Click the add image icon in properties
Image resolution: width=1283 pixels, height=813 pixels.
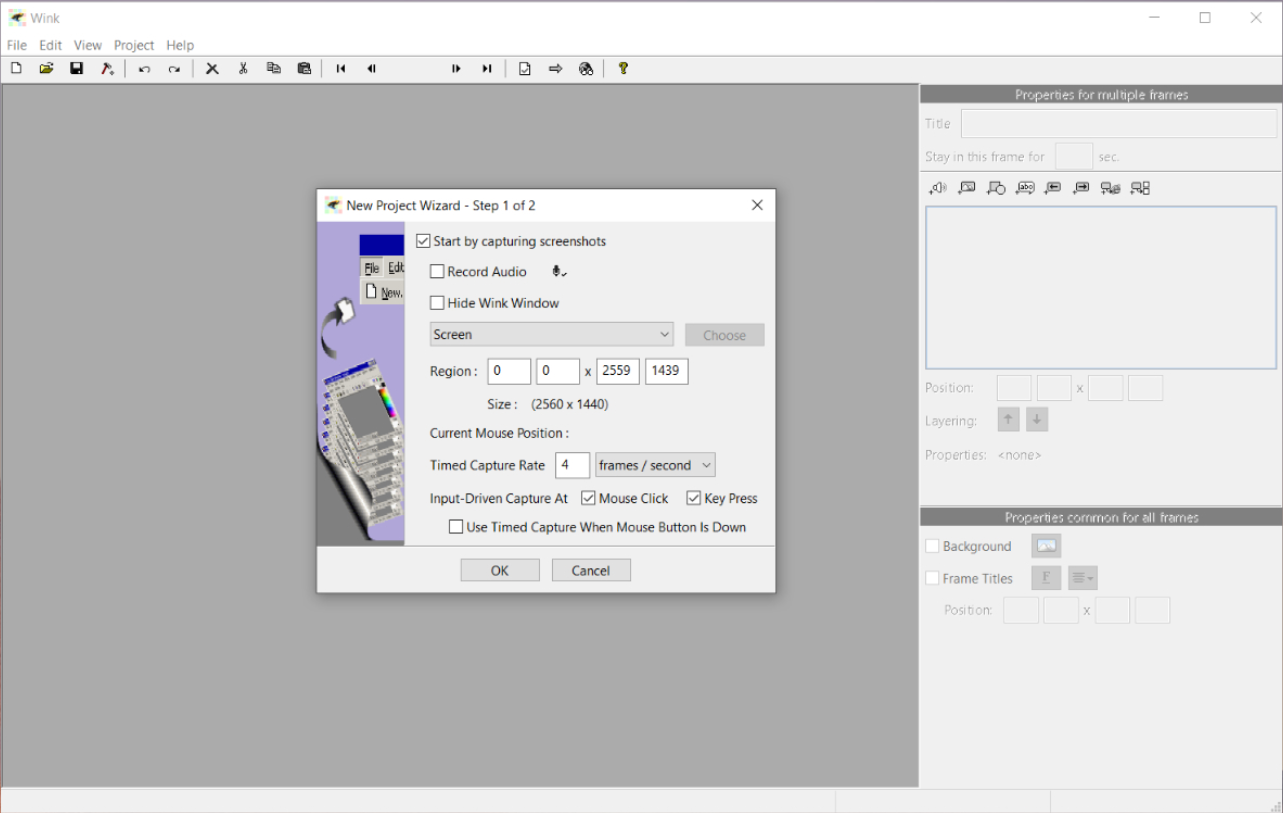click(967, 188)
